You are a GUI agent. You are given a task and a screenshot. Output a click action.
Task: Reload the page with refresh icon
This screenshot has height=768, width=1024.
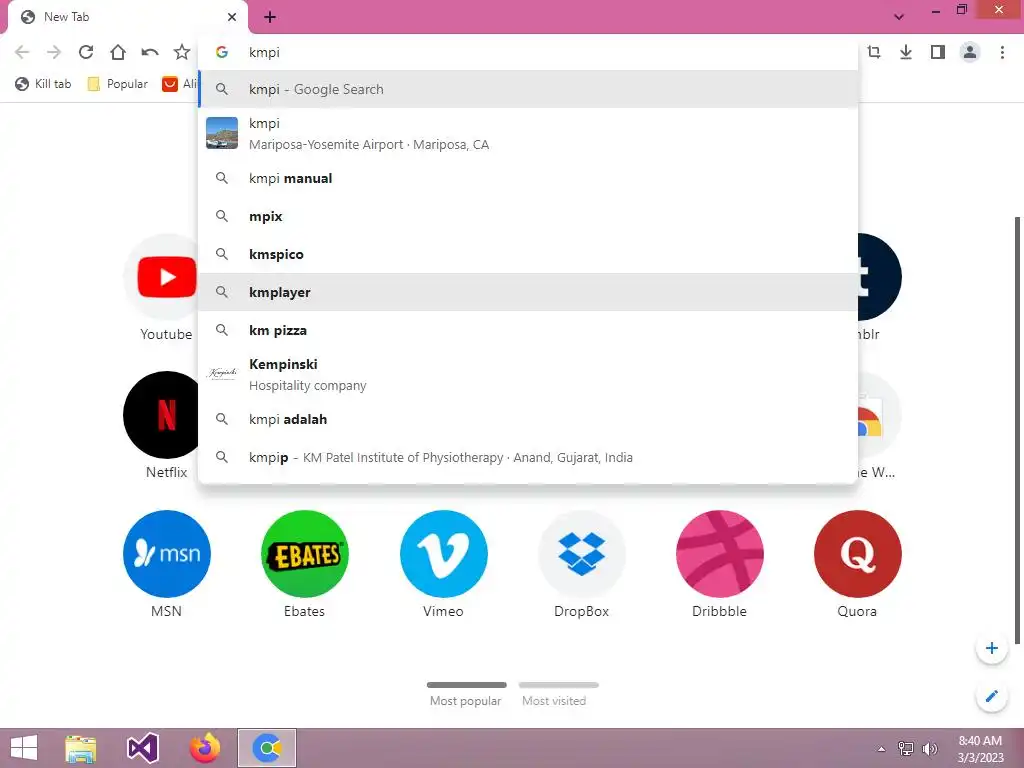86,52
